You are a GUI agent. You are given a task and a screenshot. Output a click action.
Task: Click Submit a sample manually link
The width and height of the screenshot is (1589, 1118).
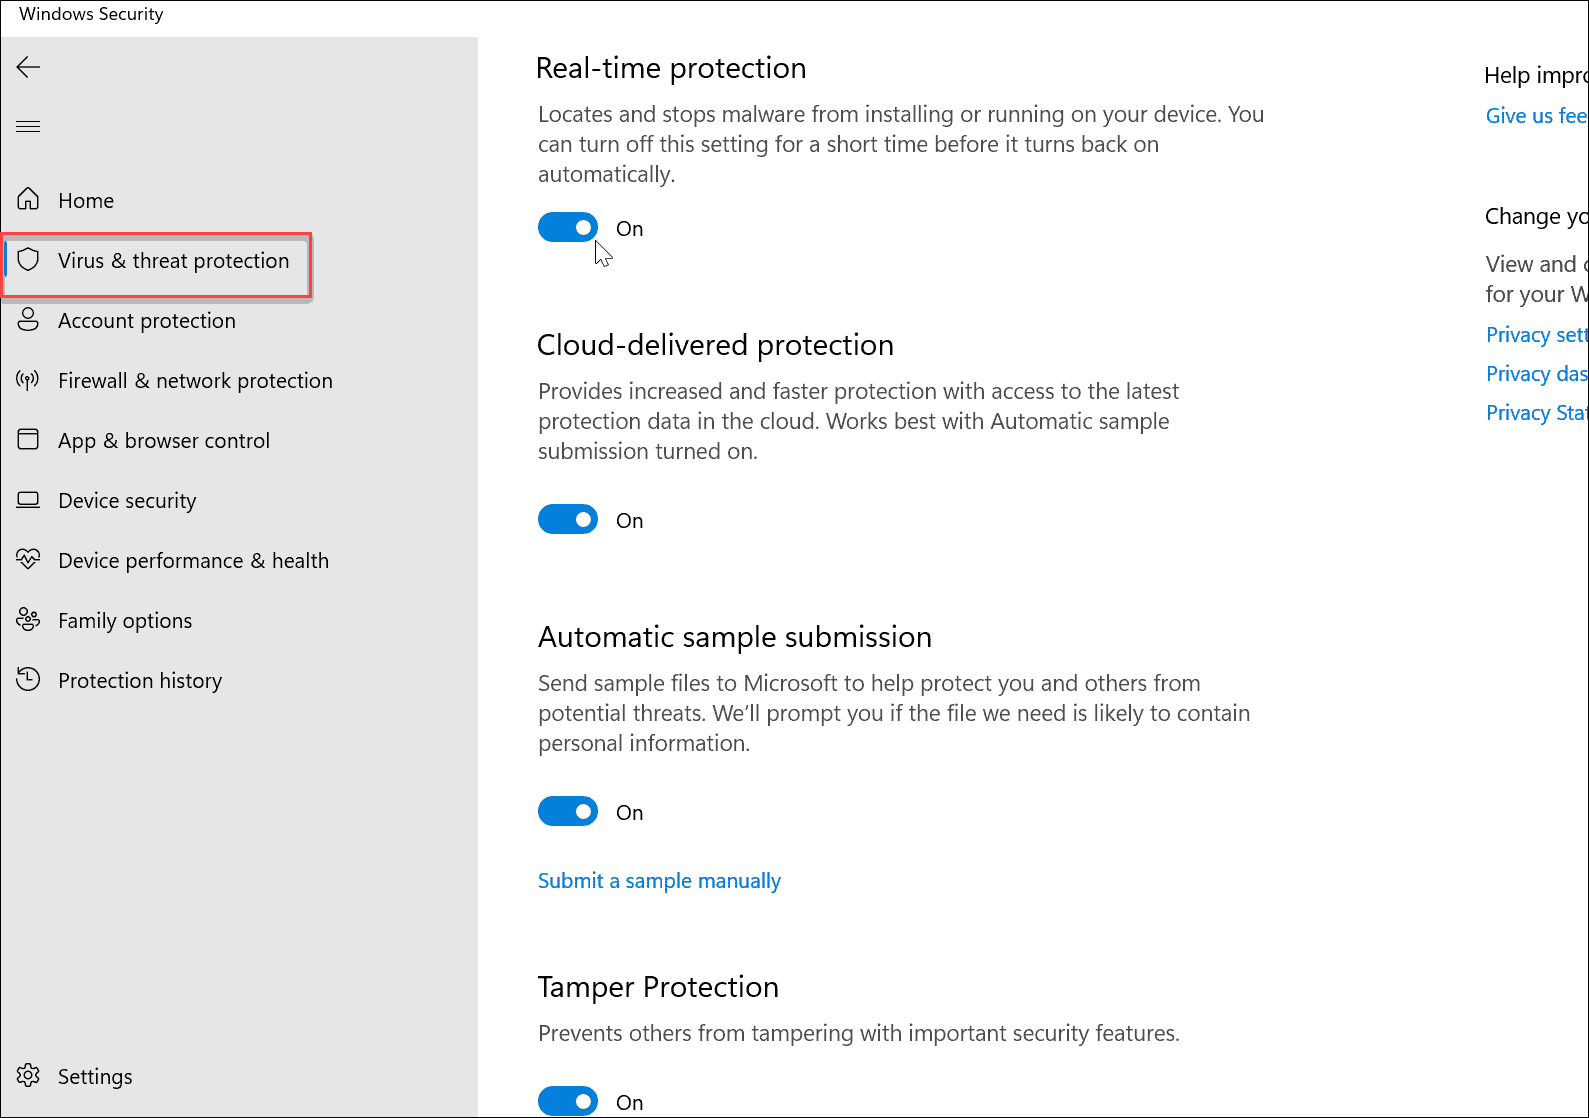tap(659, 880)
